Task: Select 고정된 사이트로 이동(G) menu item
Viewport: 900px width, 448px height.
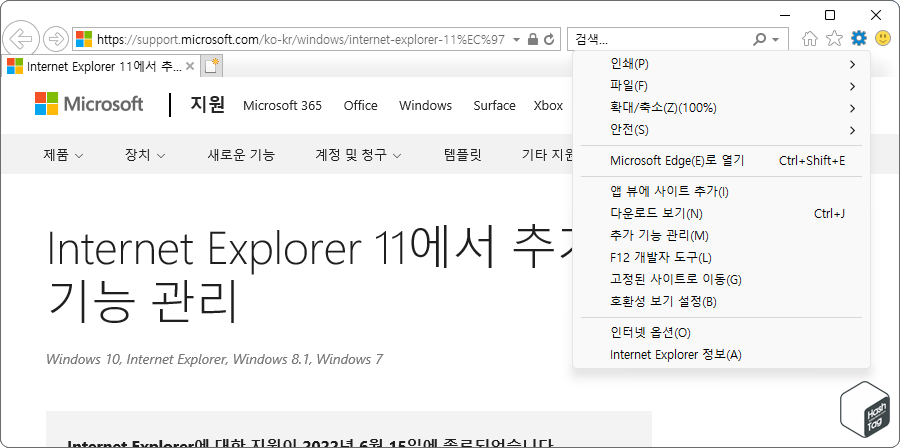Action: coord(721,280)
